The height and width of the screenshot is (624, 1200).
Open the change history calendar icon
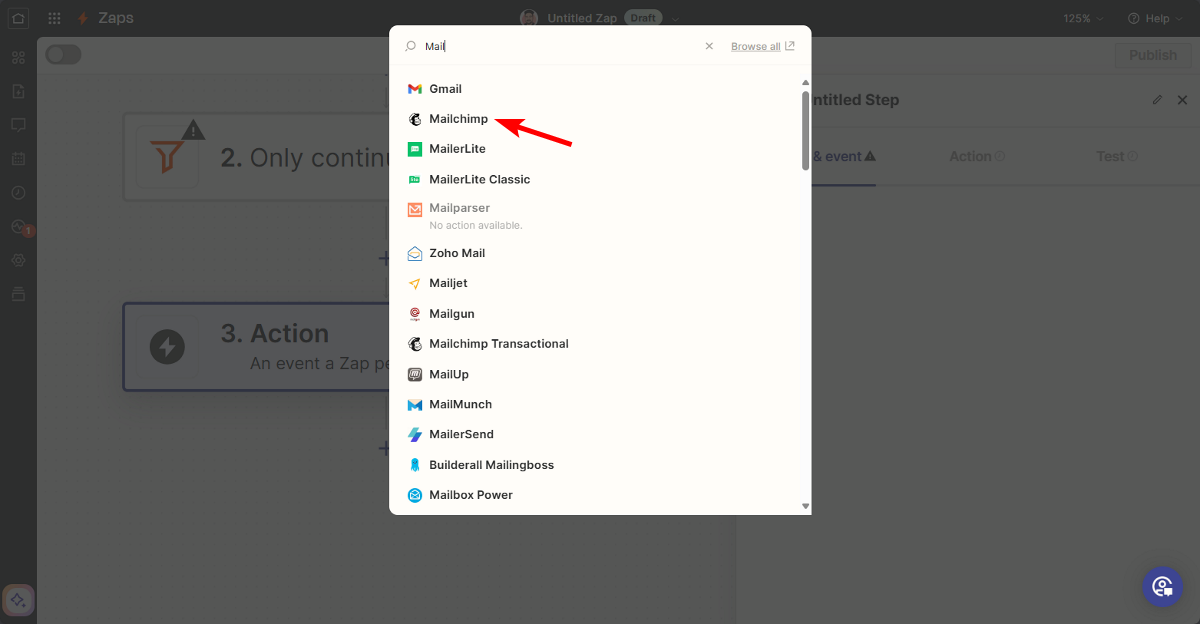[18, 159]
